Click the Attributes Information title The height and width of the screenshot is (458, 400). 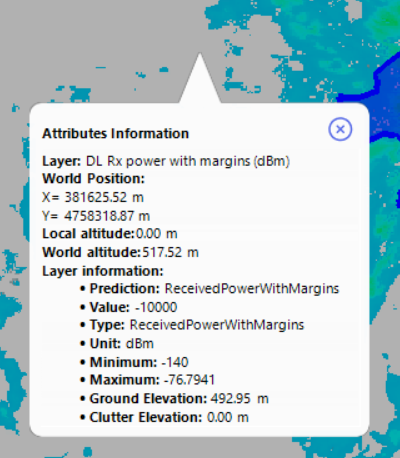pyautogui.click(x=115, y=134)
